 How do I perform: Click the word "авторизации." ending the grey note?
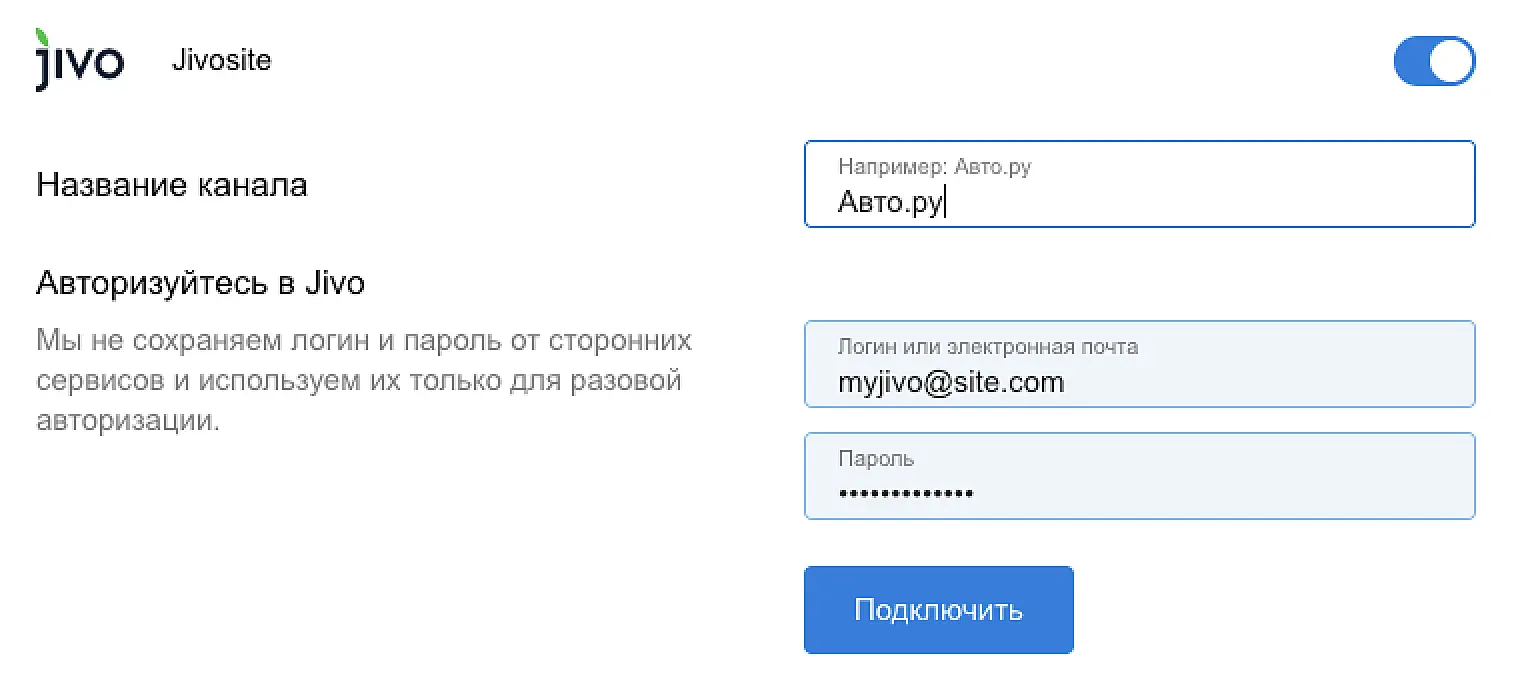[x=127, y=420]
